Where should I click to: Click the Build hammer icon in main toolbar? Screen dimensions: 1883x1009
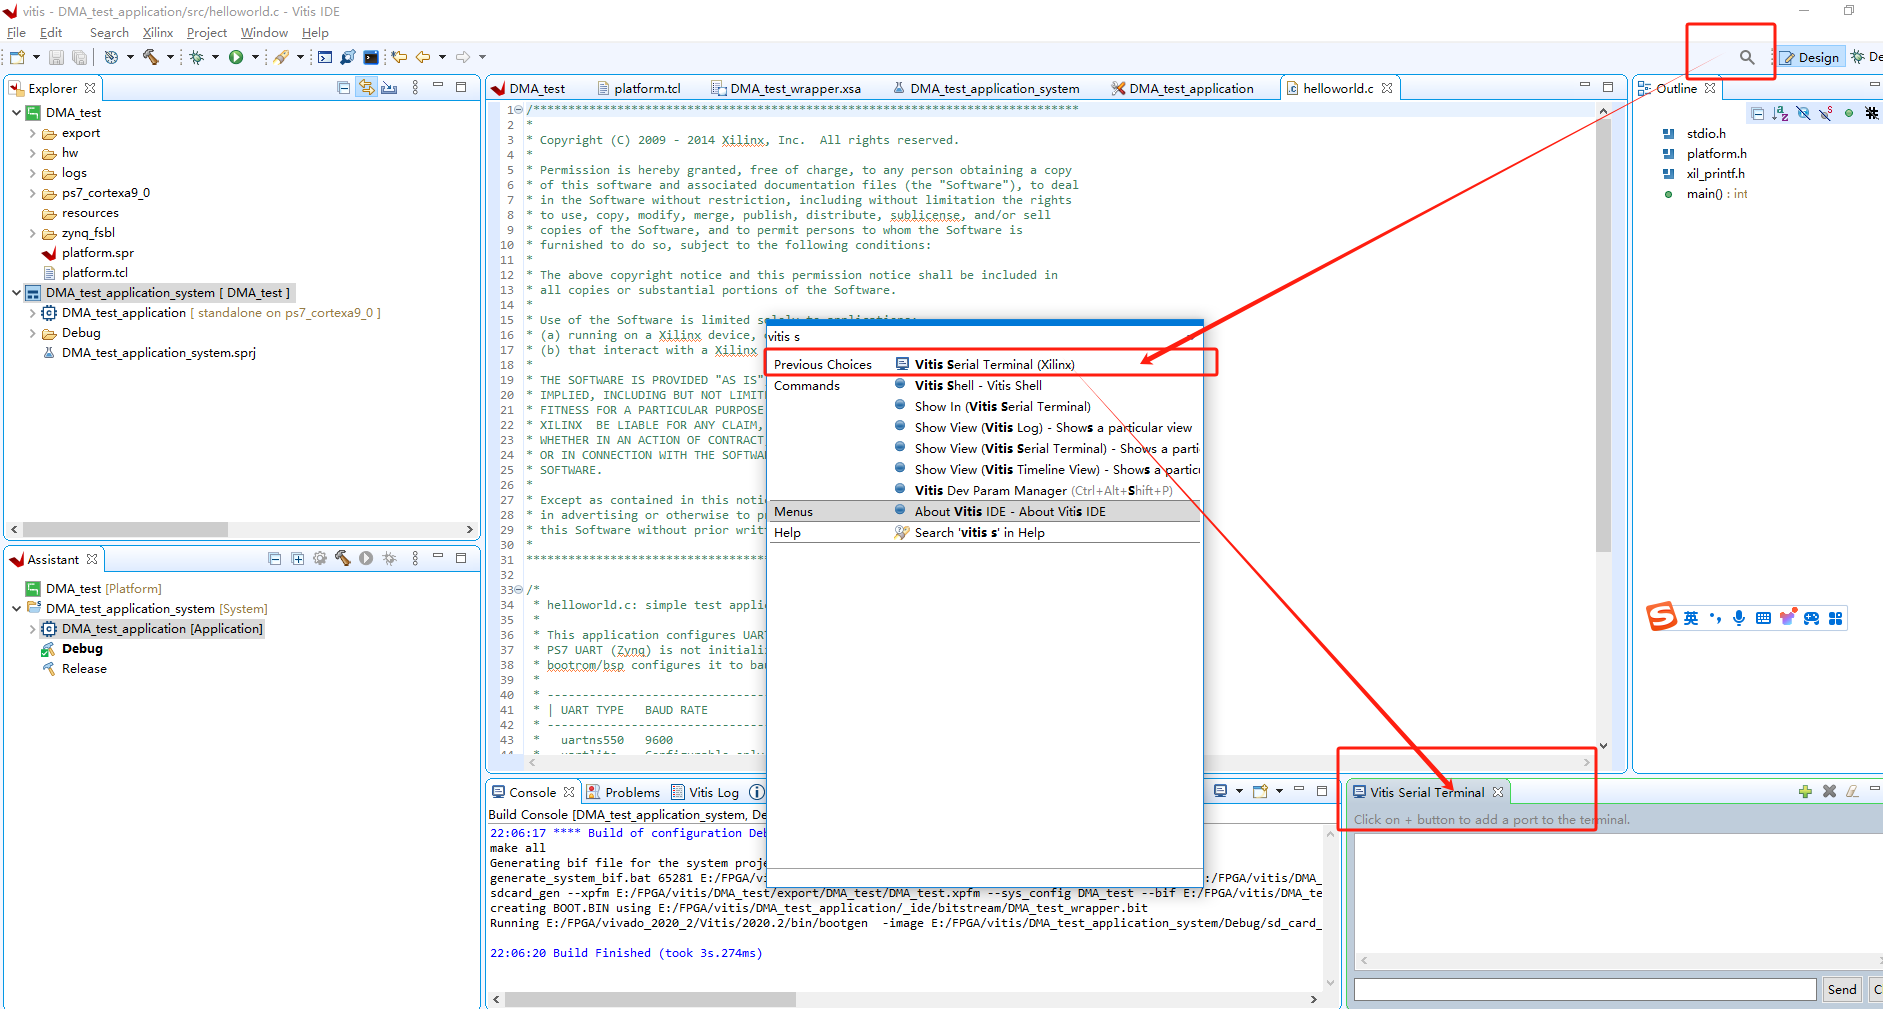click(x=151, y=57)
